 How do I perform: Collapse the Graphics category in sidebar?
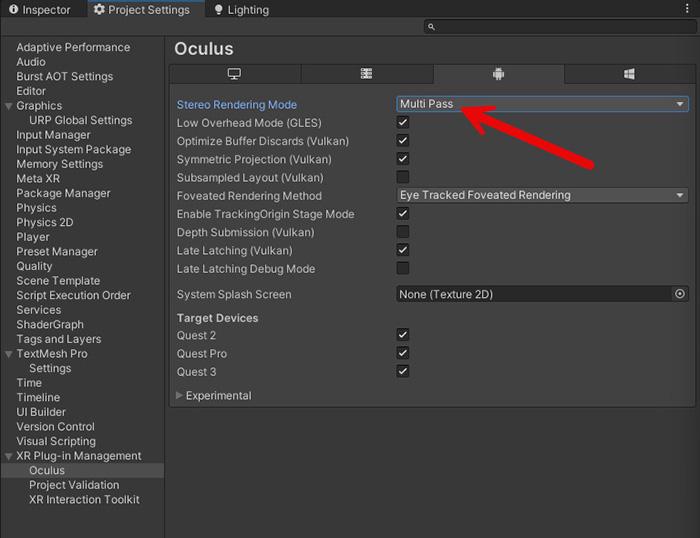tap(9, 106)
